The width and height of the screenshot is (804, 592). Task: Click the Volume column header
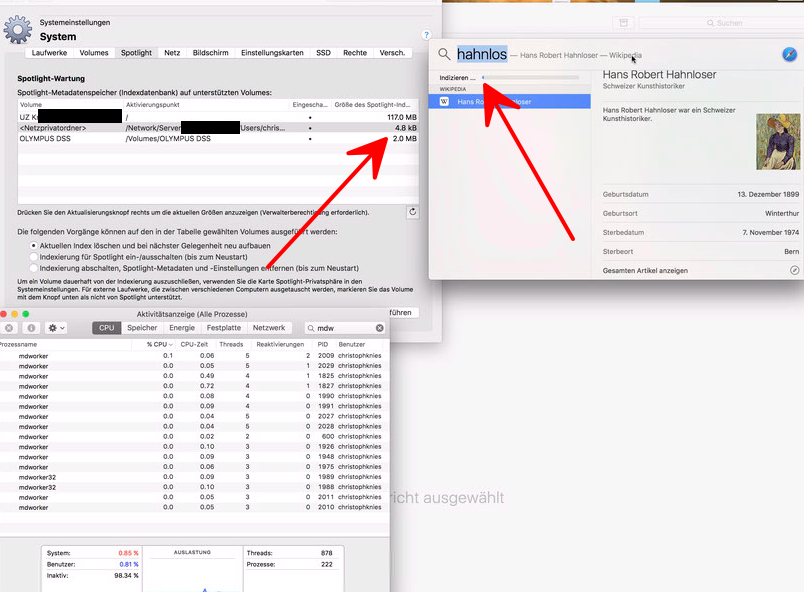click(x=71, y=105)
